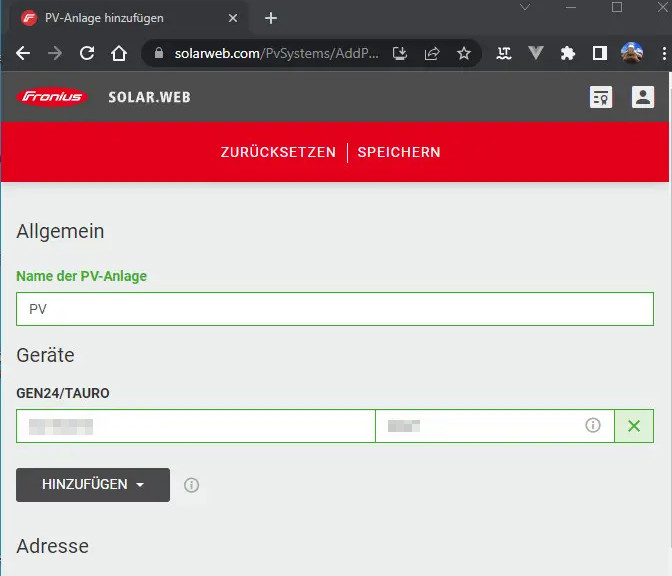Click the Name der PV-Anlage input field
Viewport: 672px width, 576px height.
[x=335, y=310]
